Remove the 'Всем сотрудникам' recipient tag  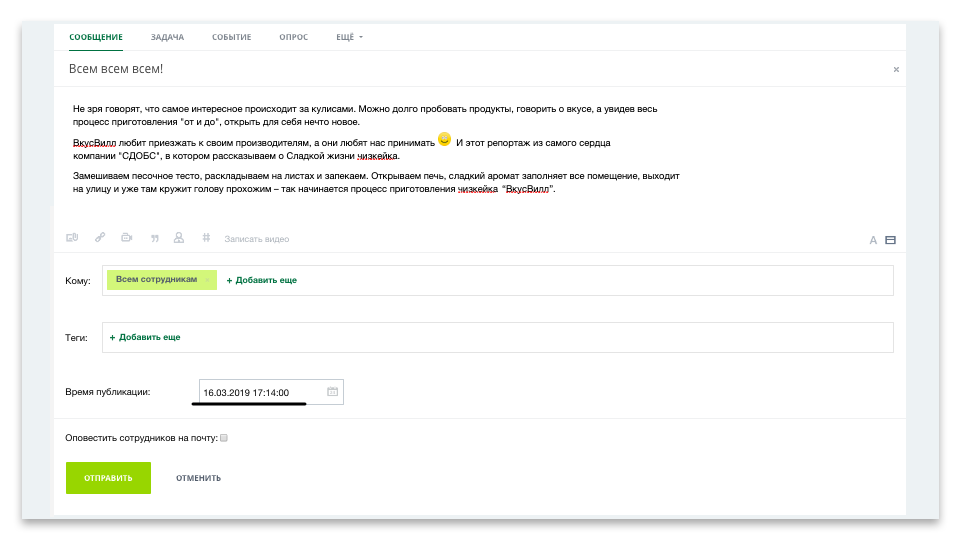207,280
